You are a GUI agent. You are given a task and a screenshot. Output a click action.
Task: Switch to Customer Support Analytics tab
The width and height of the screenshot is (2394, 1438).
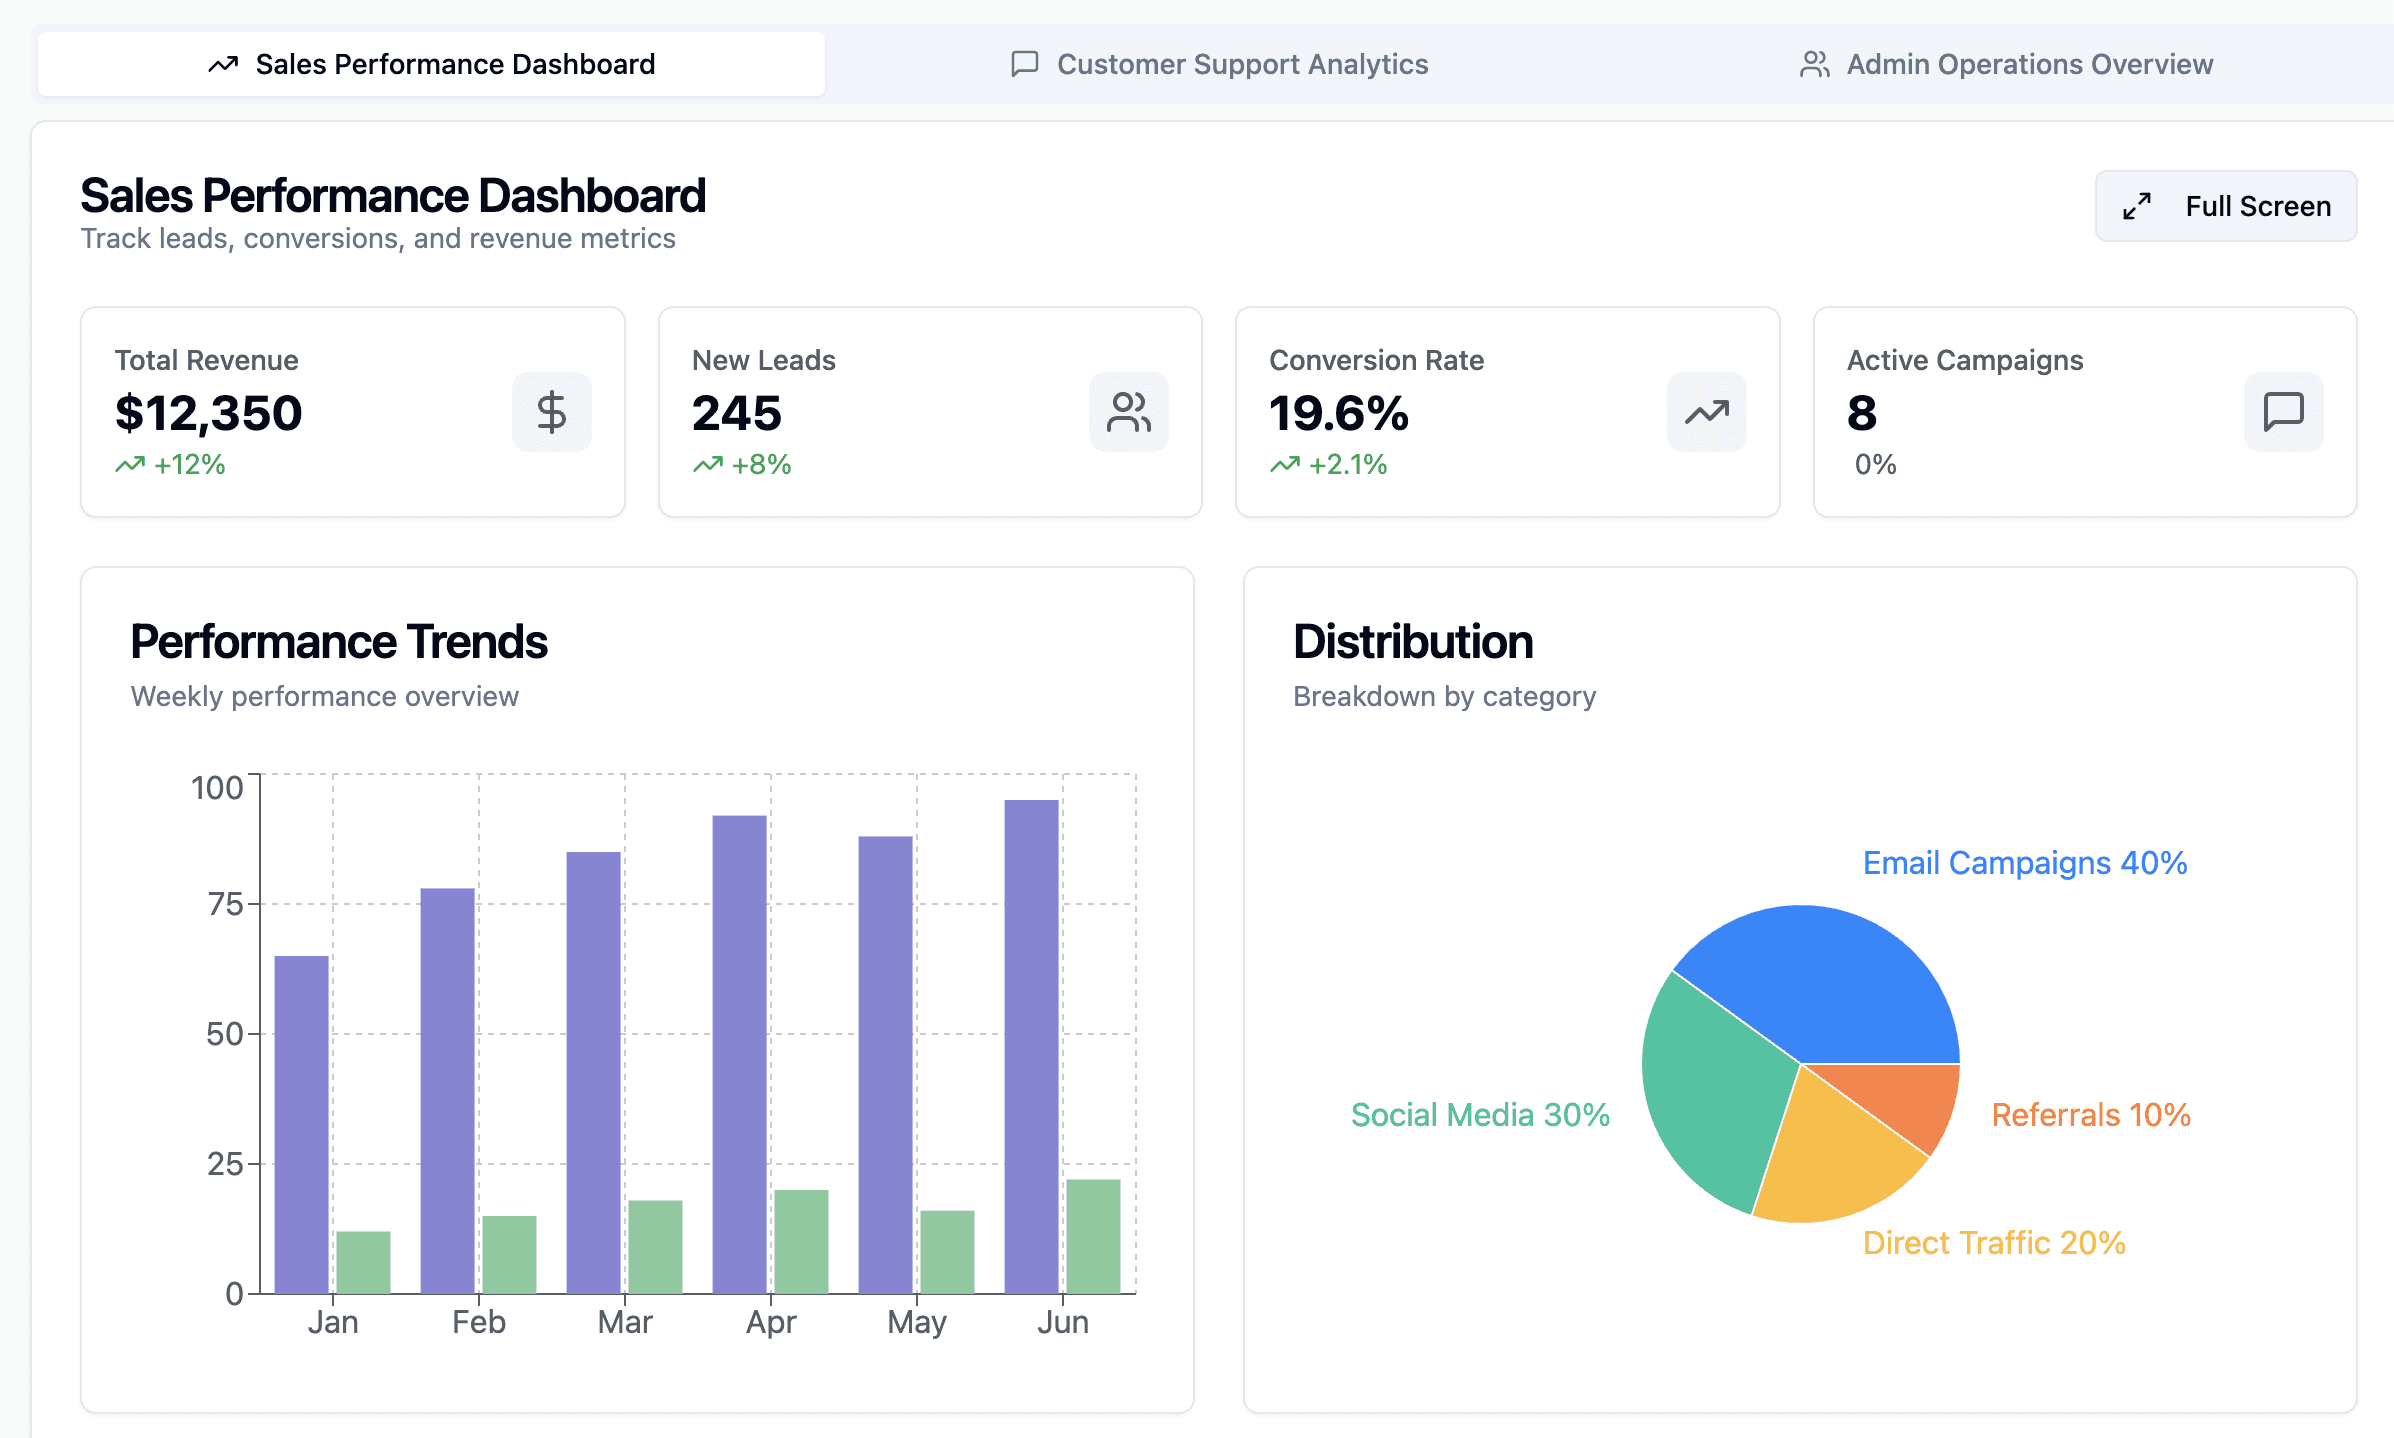tap(1220, 64)
